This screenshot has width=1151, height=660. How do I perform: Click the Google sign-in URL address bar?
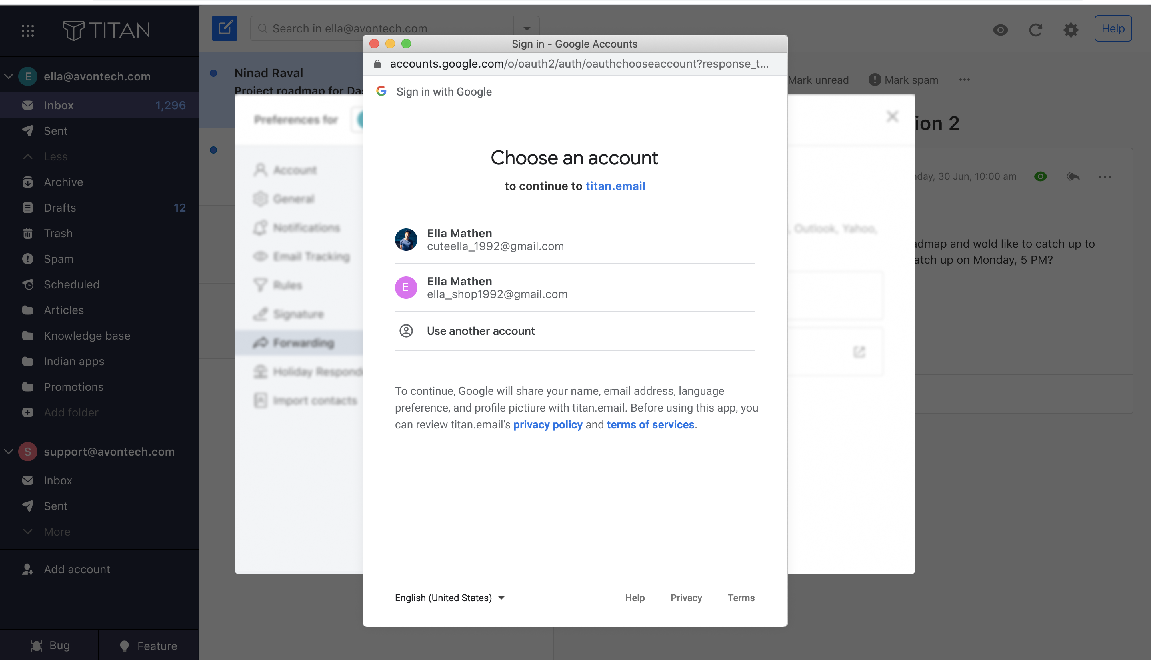tap(578, 64)
